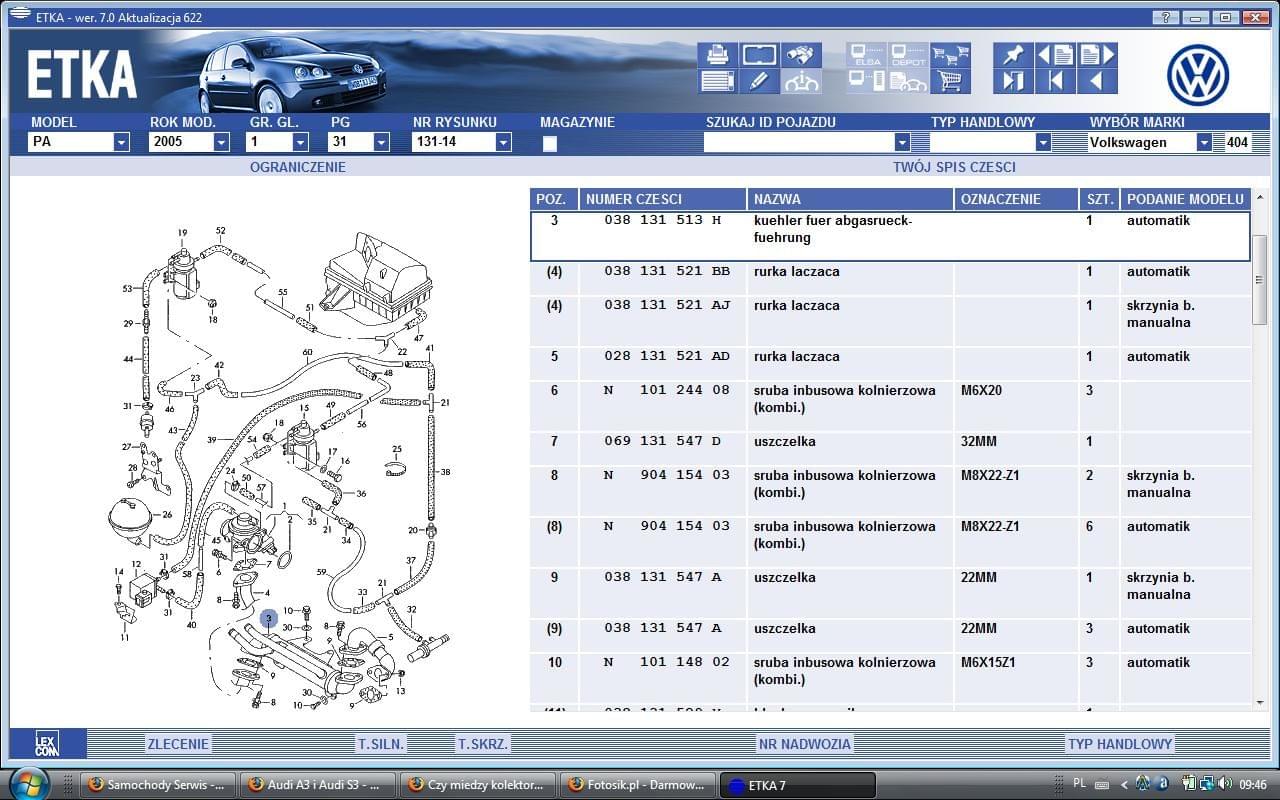
Task: Click the DEPOT connection icon
Action: pos(908,55)
